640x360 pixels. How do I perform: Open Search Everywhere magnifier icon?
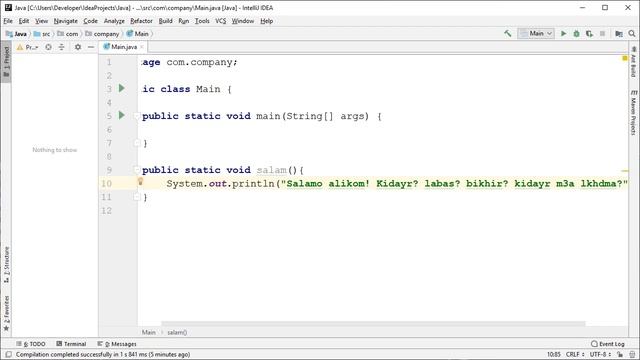coord(632,33)
